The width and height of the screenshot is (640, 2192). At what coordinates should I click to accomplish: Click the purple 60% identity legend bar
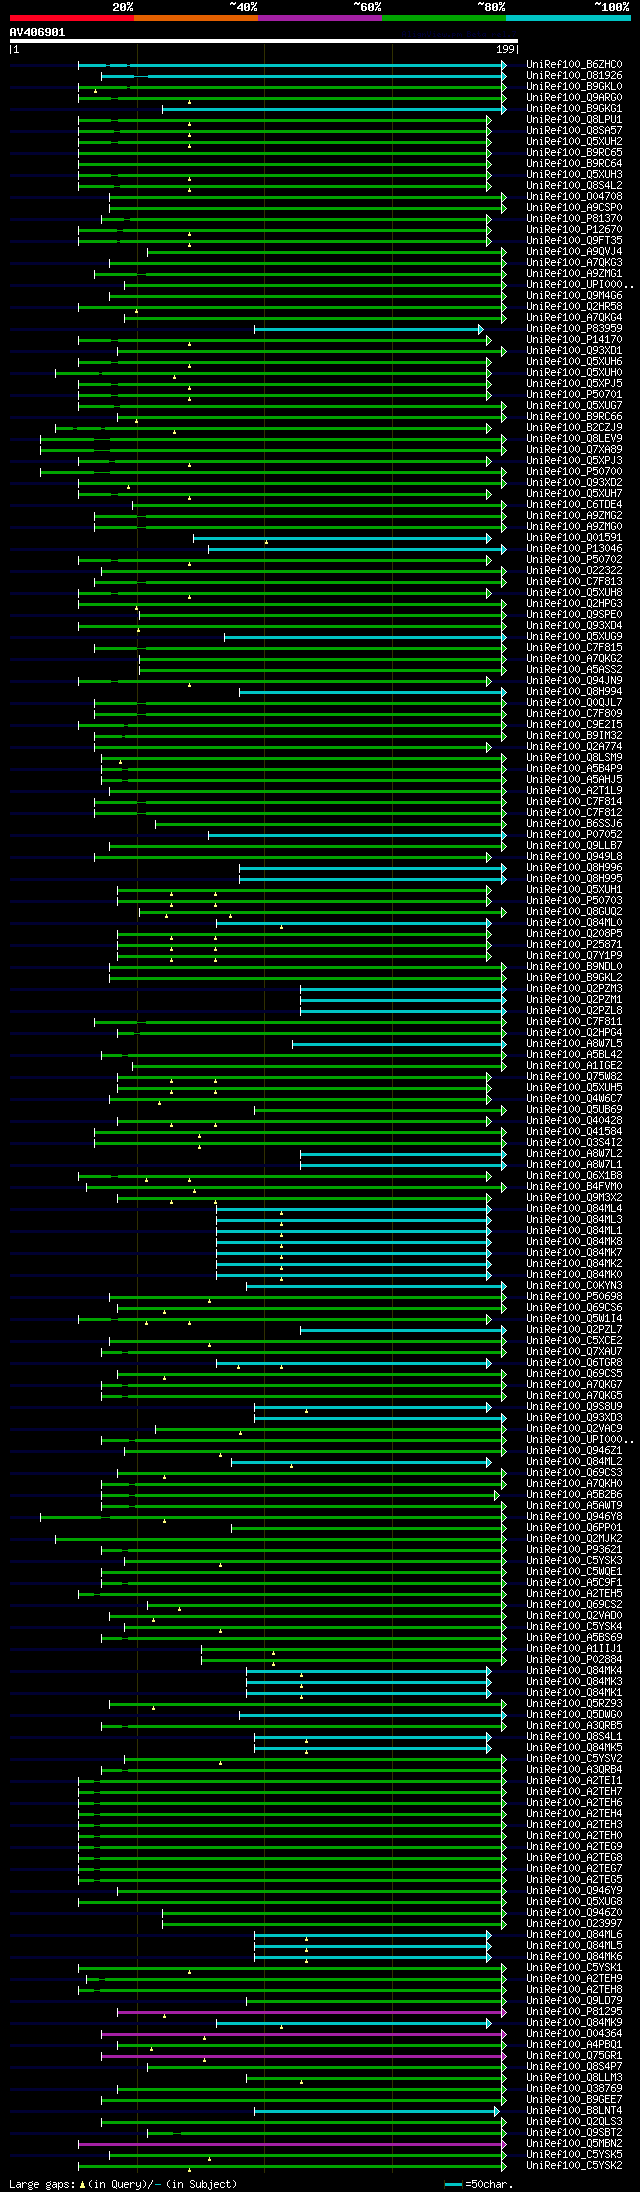click(x=320, y=18)
